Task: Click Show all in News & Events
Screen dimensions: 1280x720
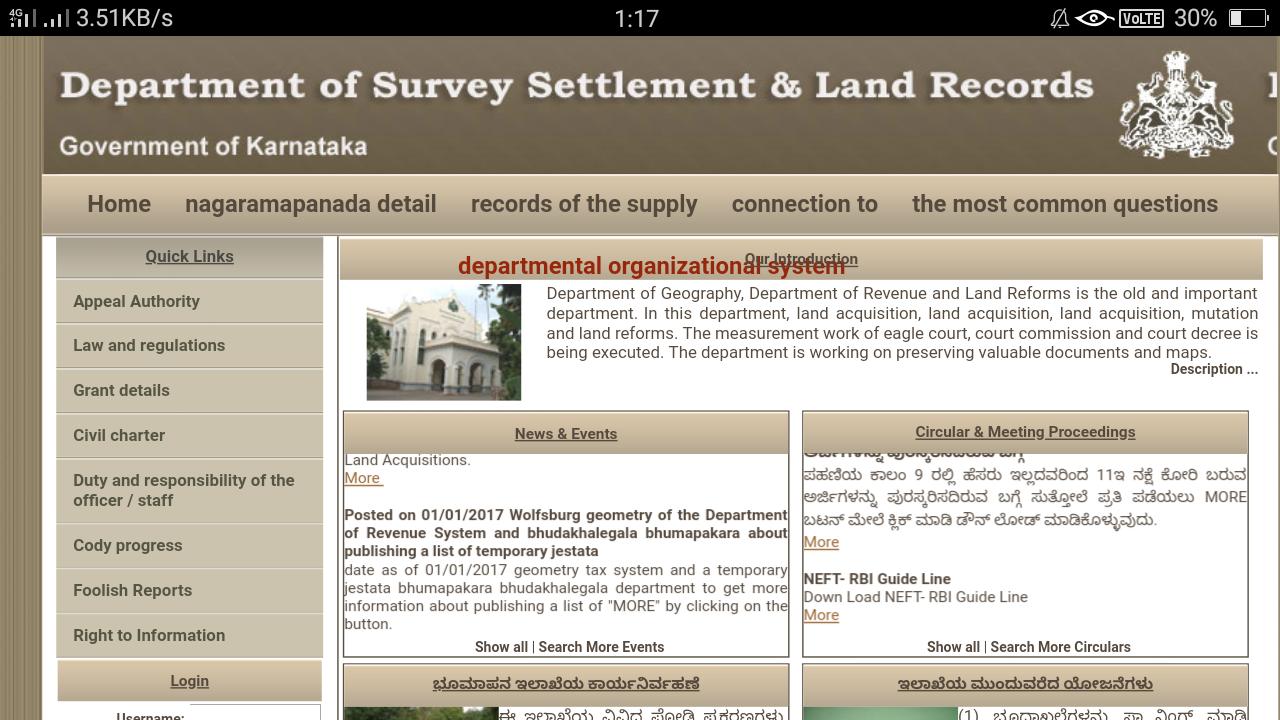Action: pos(501,647)
